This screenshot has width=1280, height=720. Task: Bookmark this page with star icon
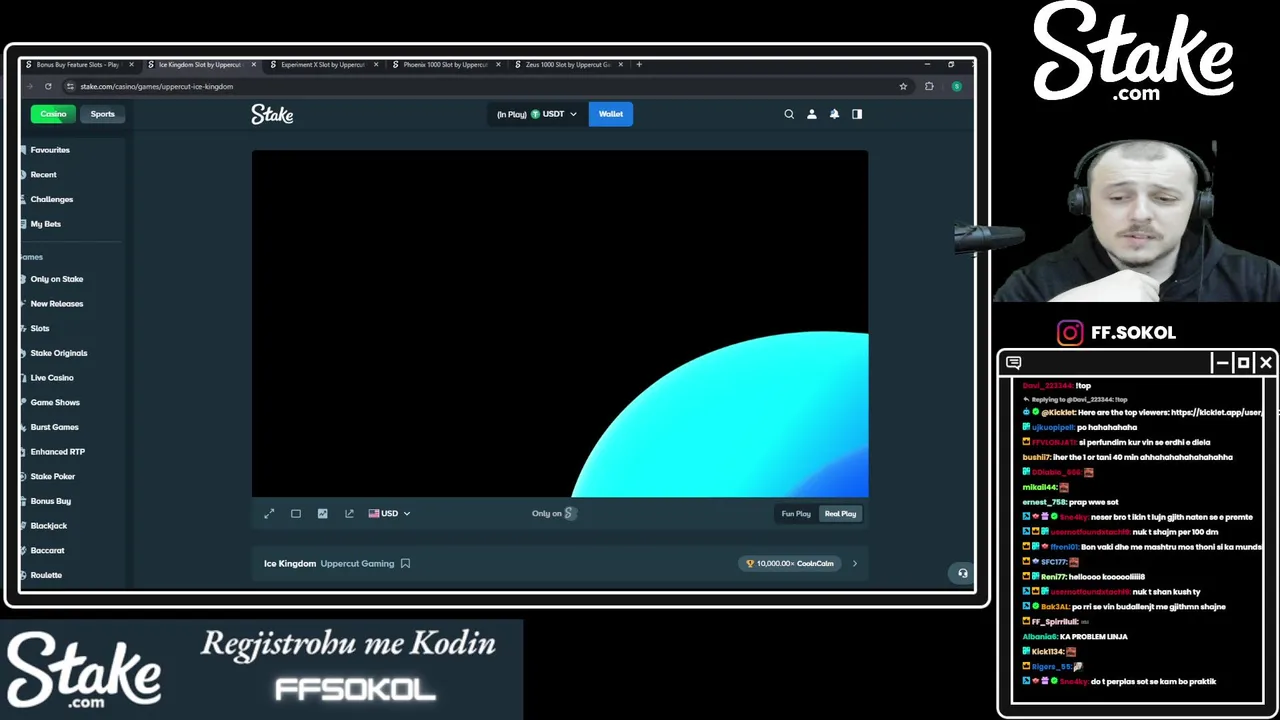point(903,87)
